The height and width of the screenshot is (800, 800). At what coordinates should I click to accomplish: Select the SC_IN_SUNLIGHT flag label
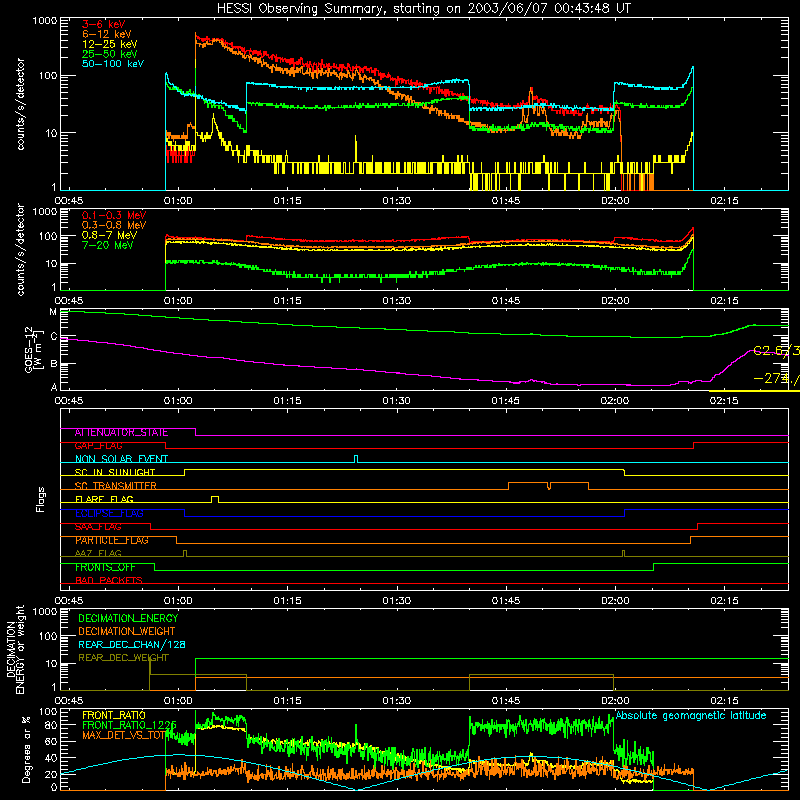[115, 472]
